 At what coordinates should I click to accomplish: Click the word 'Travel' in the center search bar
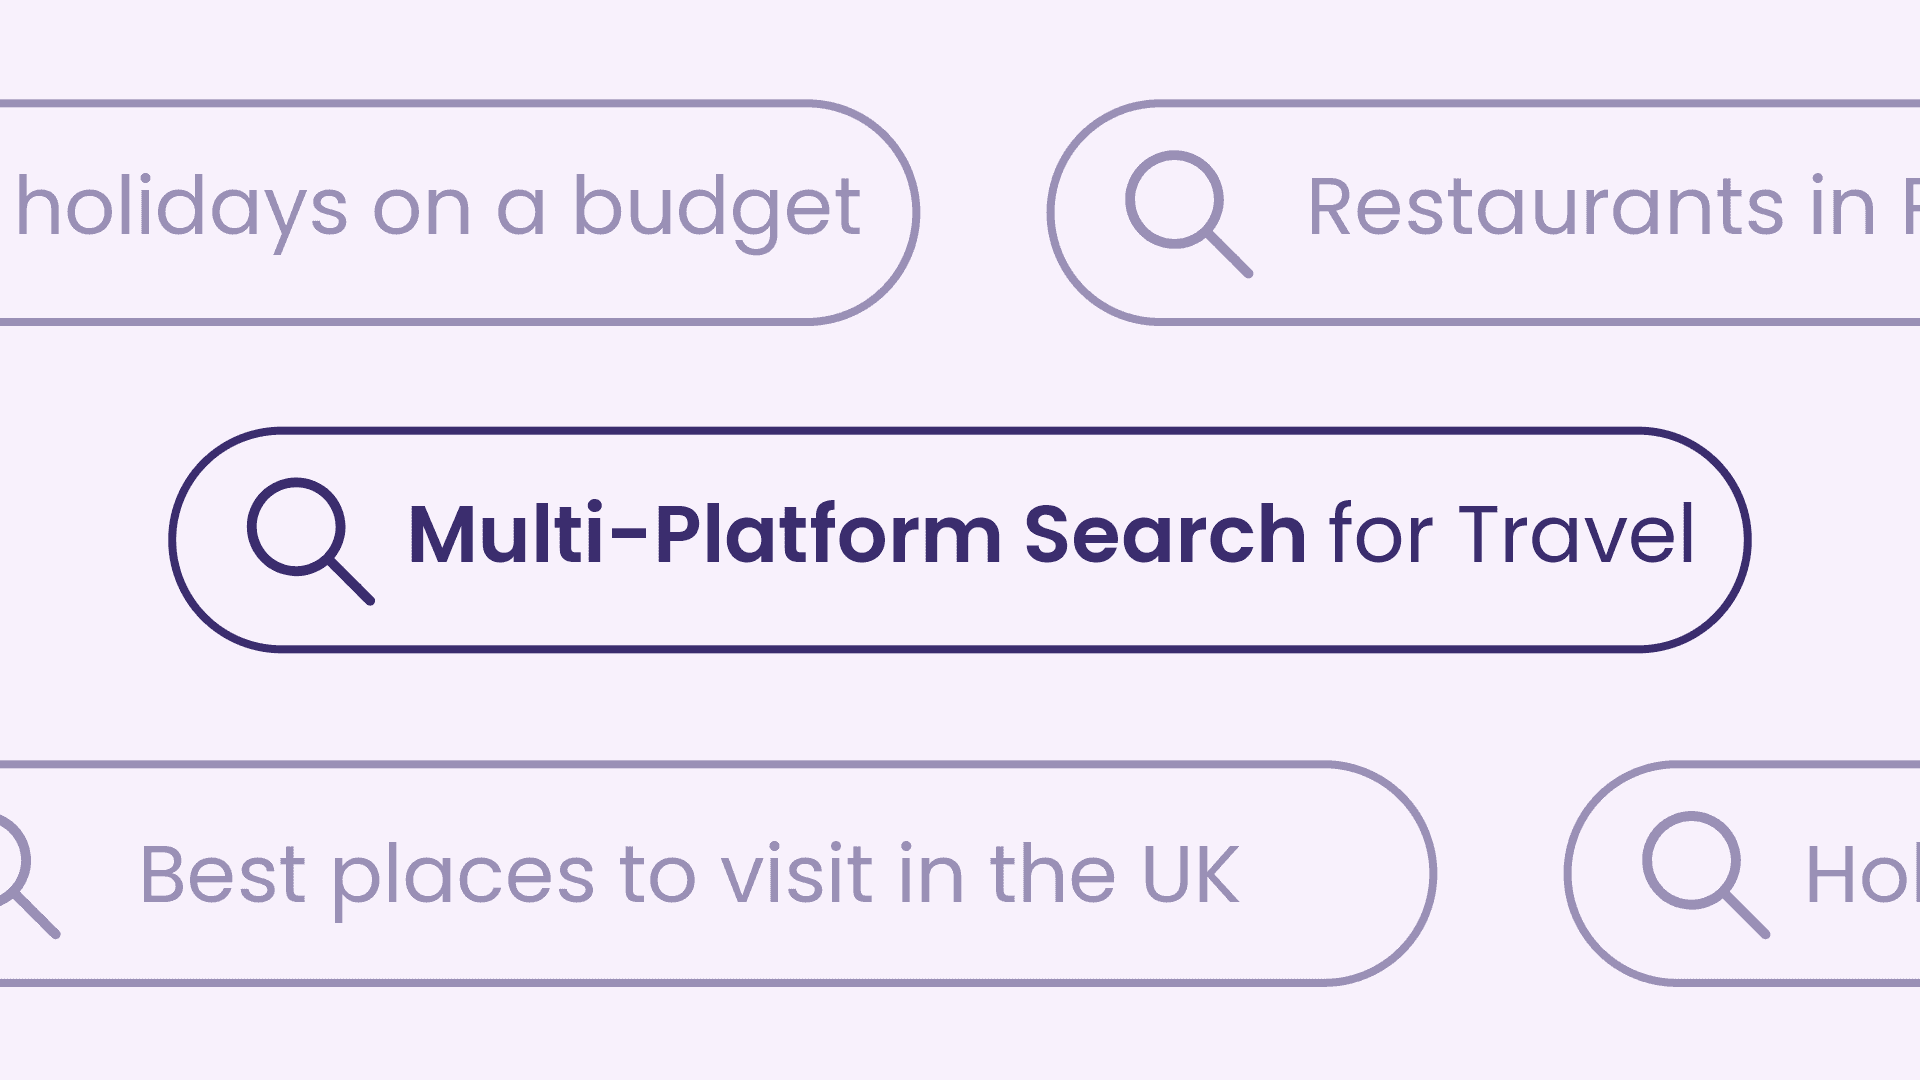(1576, 535)
